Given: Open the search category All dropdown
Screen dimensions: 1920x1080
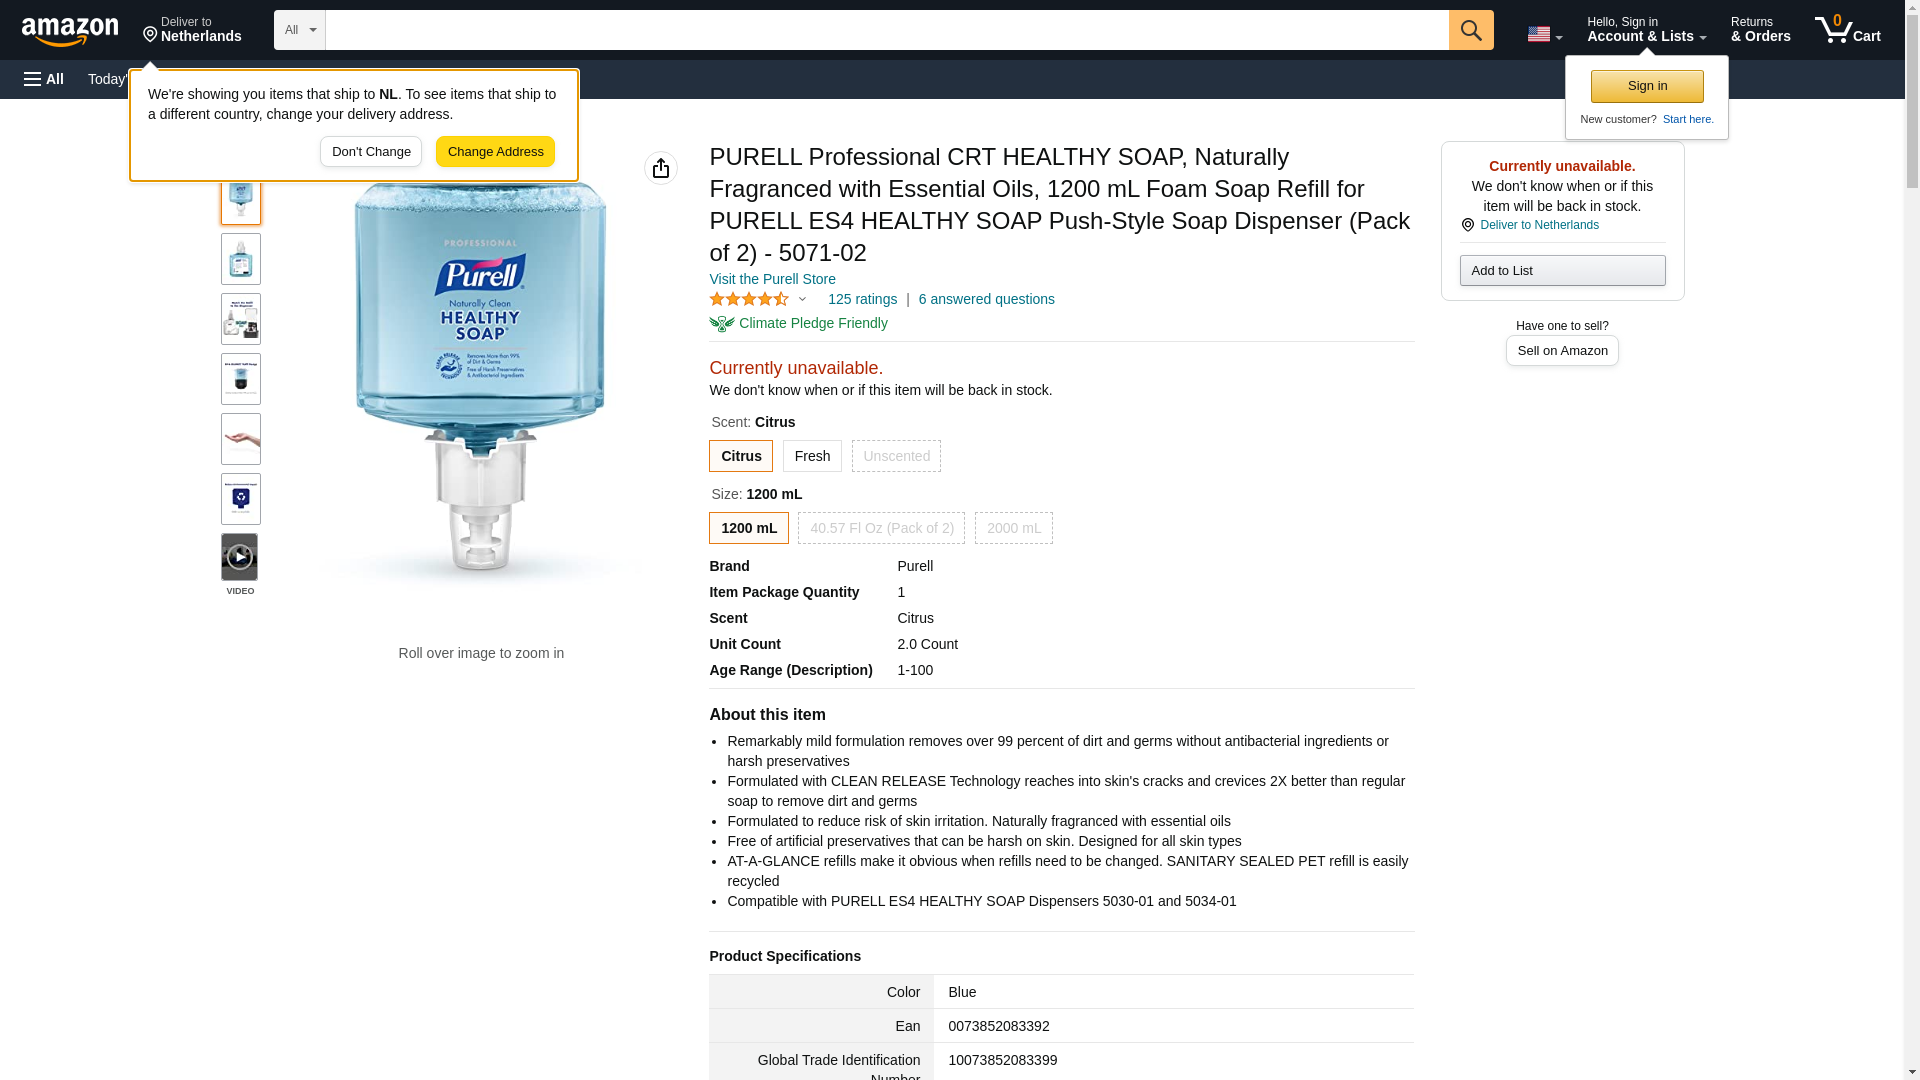Looking at the screenshot, I should tap(299, 30).
